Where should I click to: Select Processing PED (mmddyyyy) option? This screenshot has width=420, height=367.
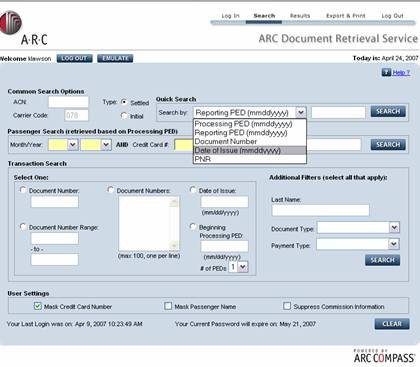tap(250, 124)
